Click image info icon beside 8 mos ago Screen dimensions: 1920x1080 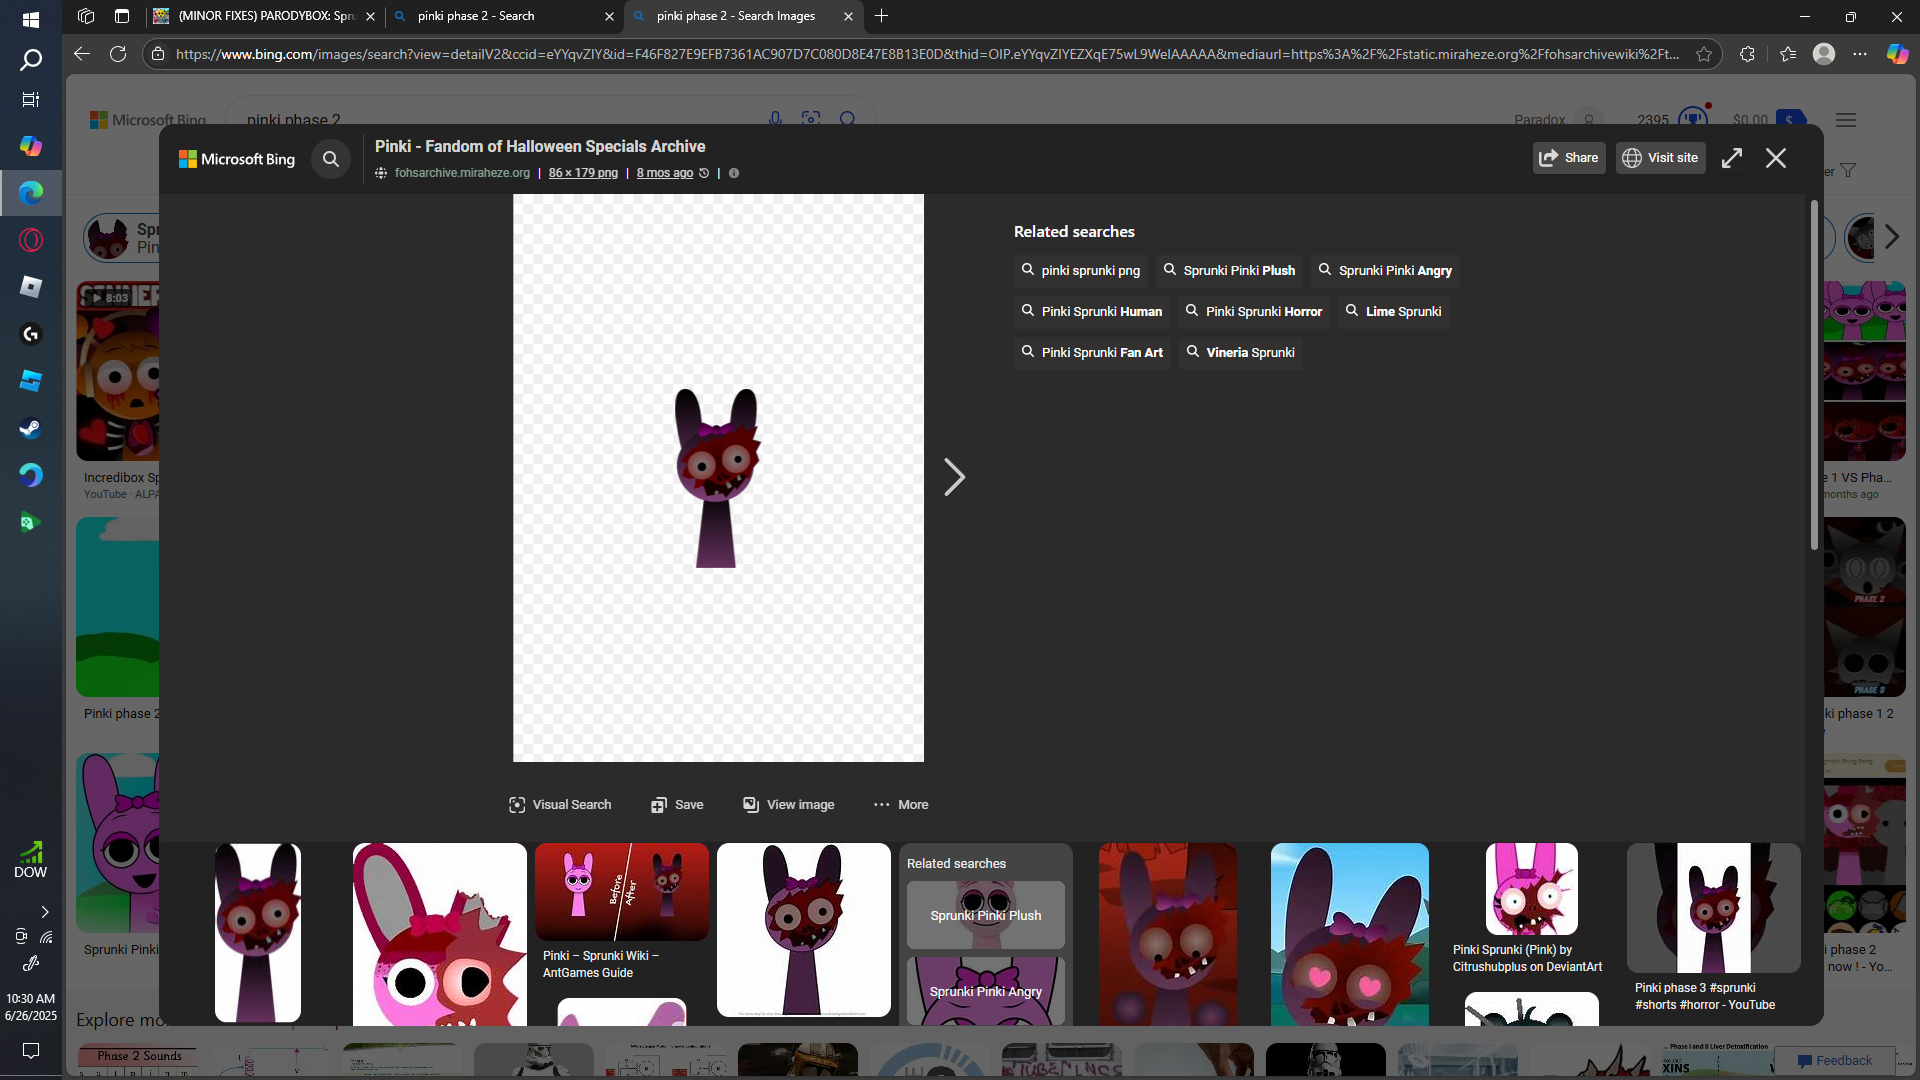pyautogui.click(x=734, y=173)
